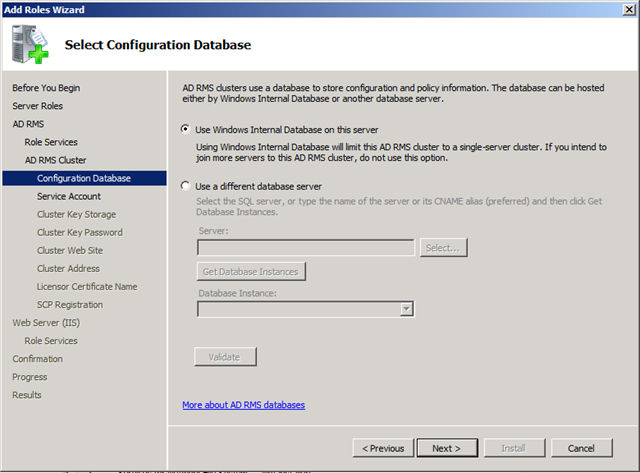640x473 pixels.
Task: Open Role Services under Web Server (IIS)
Action: (51, 341)
